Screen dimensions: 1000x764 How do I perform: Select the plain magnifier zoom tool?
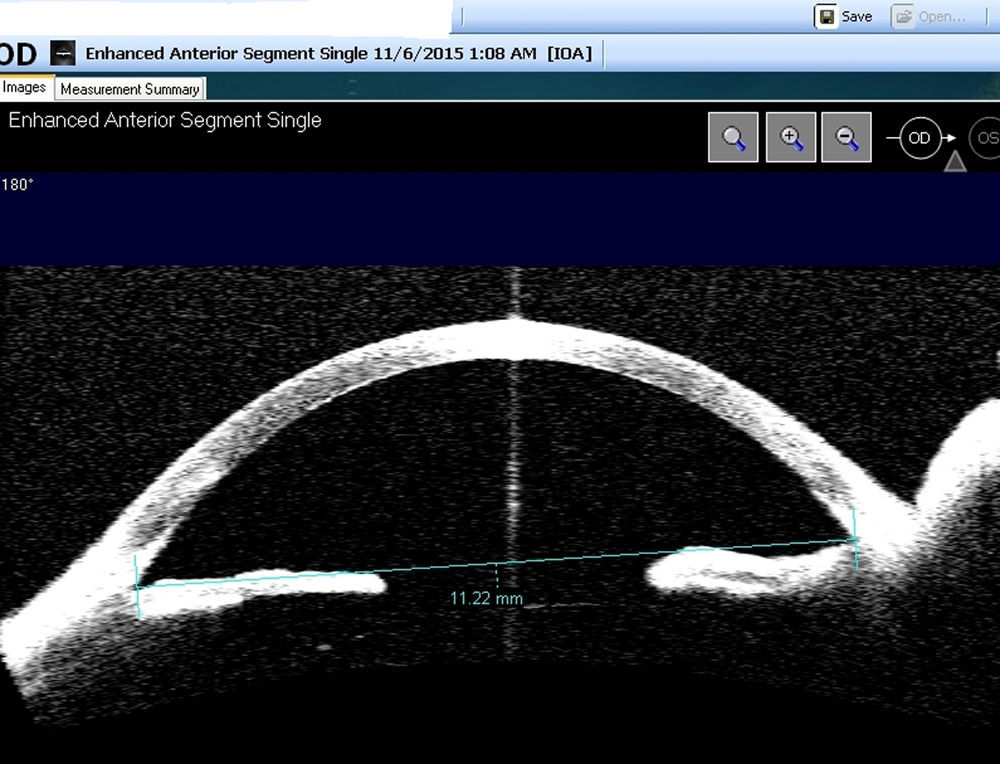733,137
